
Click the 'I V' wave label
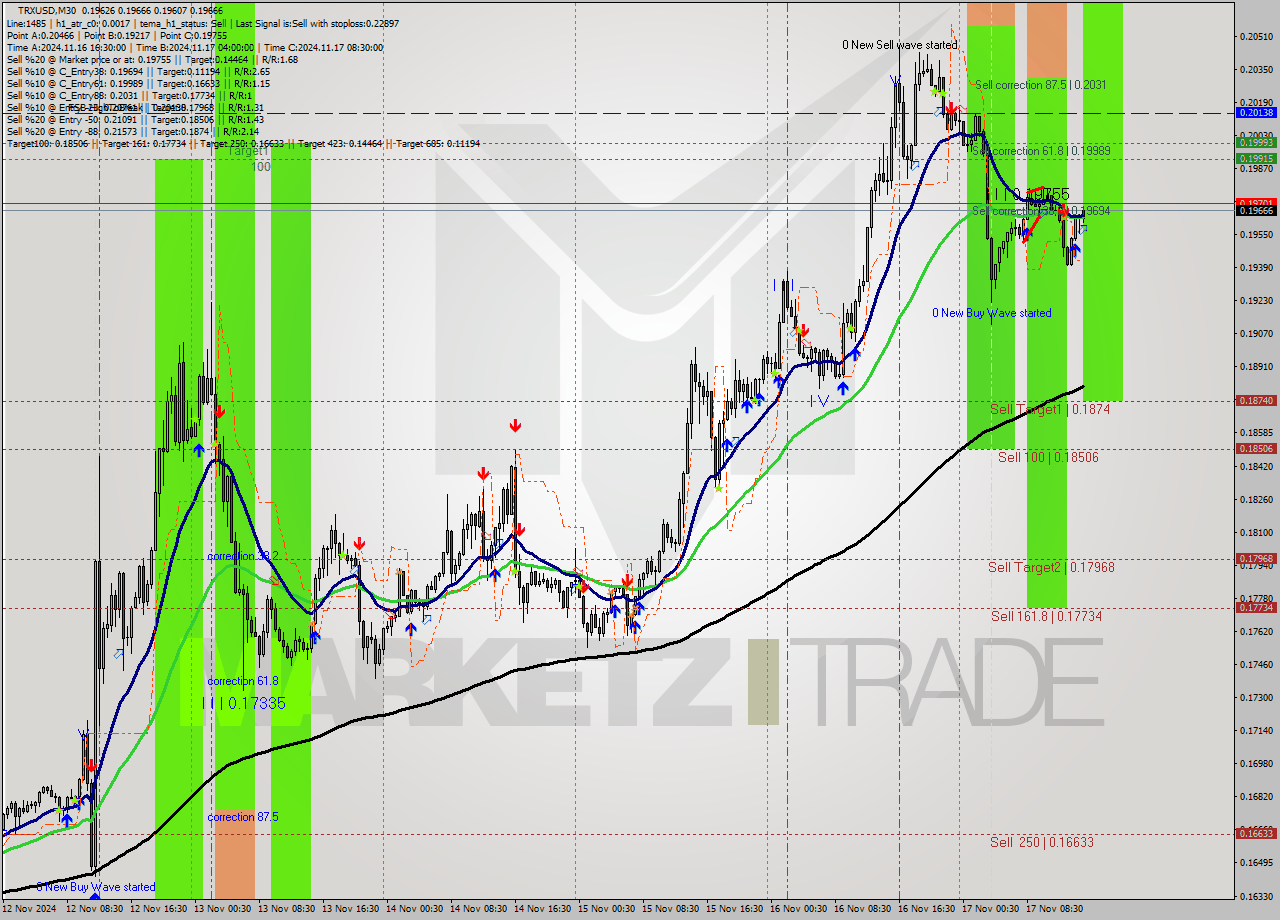tap(820, 401)
